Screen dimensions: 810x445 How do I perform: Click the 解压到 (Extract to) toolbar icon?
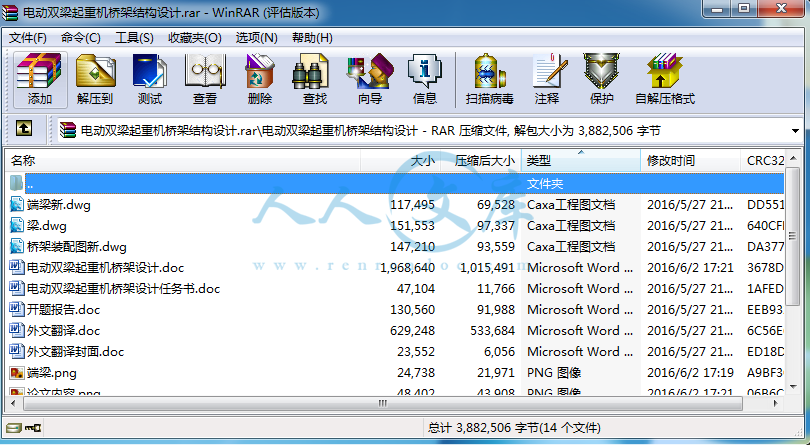point(95,80)
